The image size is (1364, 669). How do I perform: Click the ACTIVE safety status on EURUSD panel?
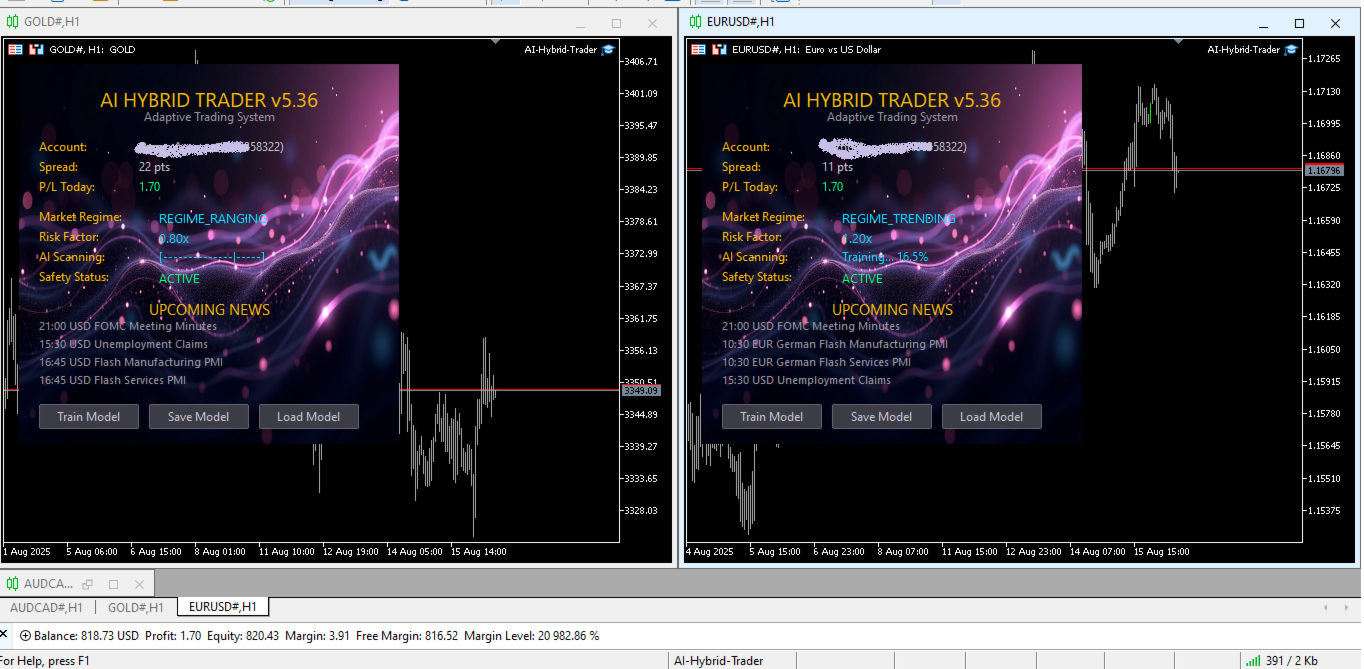point(862,279)
